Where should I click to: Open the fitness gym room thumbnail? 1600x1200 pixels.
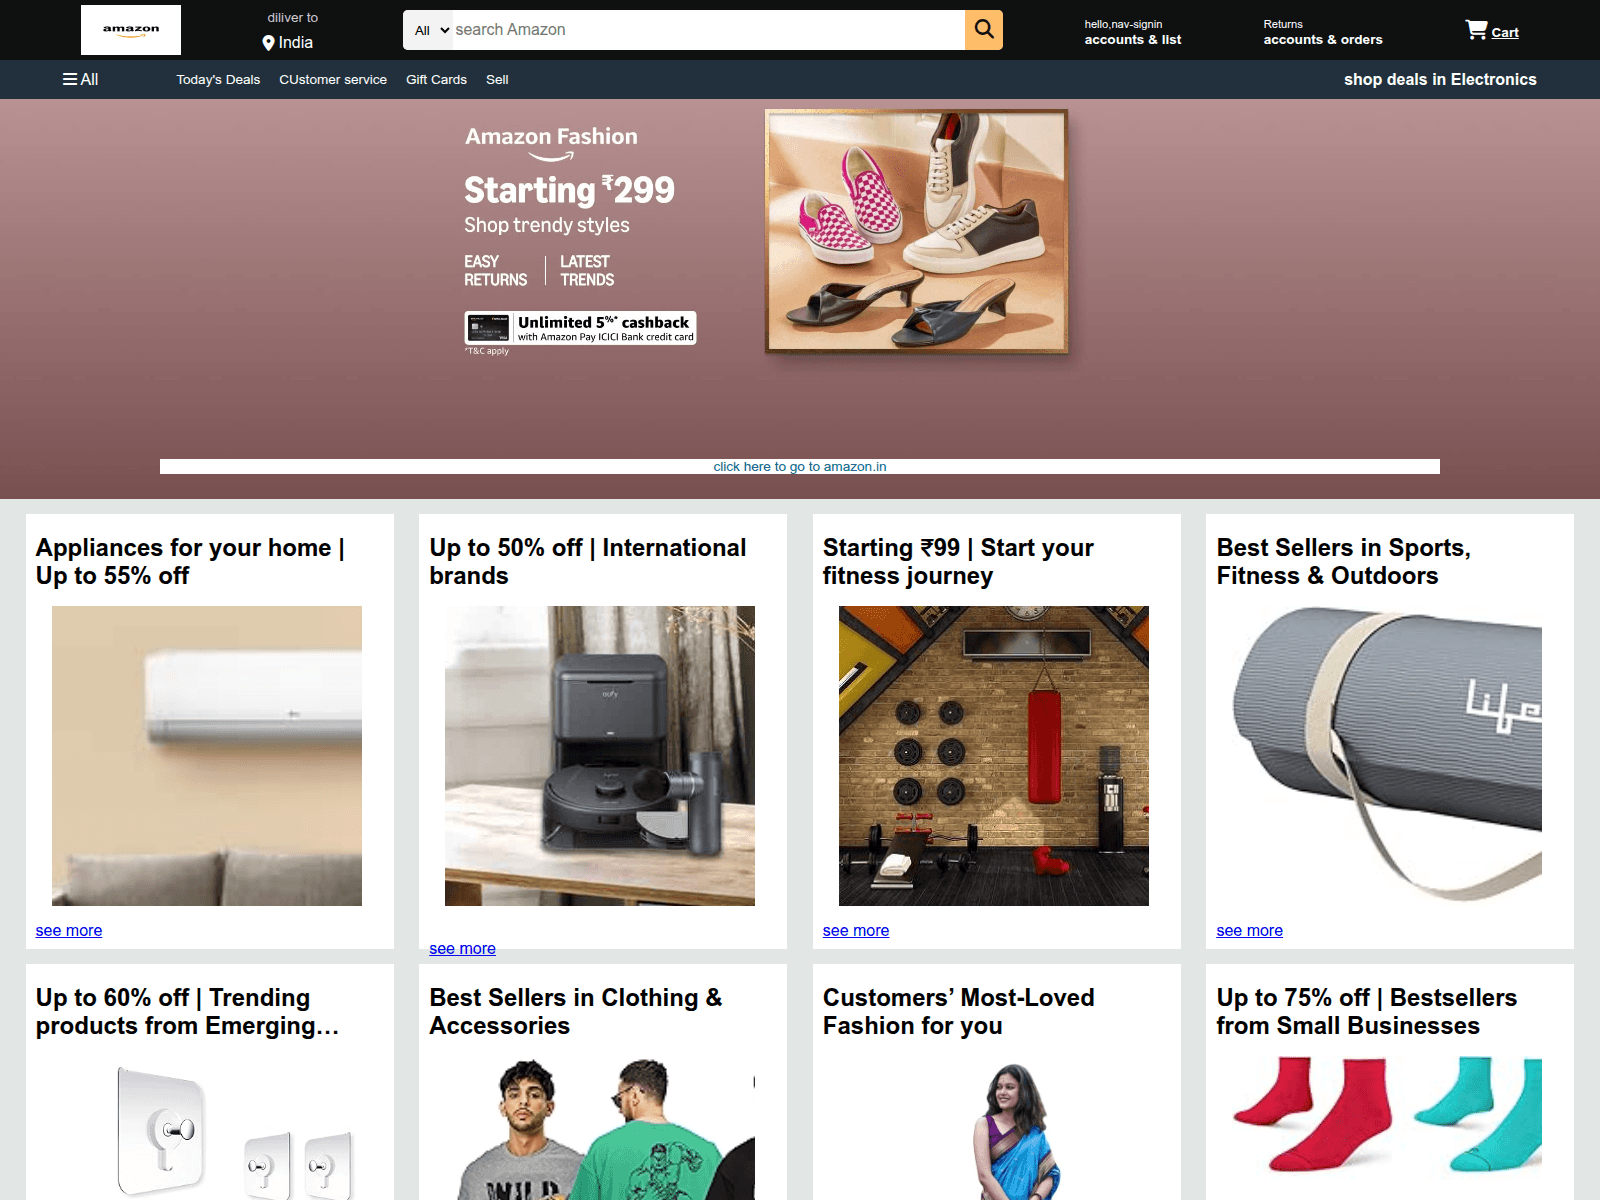pos(993,756)
